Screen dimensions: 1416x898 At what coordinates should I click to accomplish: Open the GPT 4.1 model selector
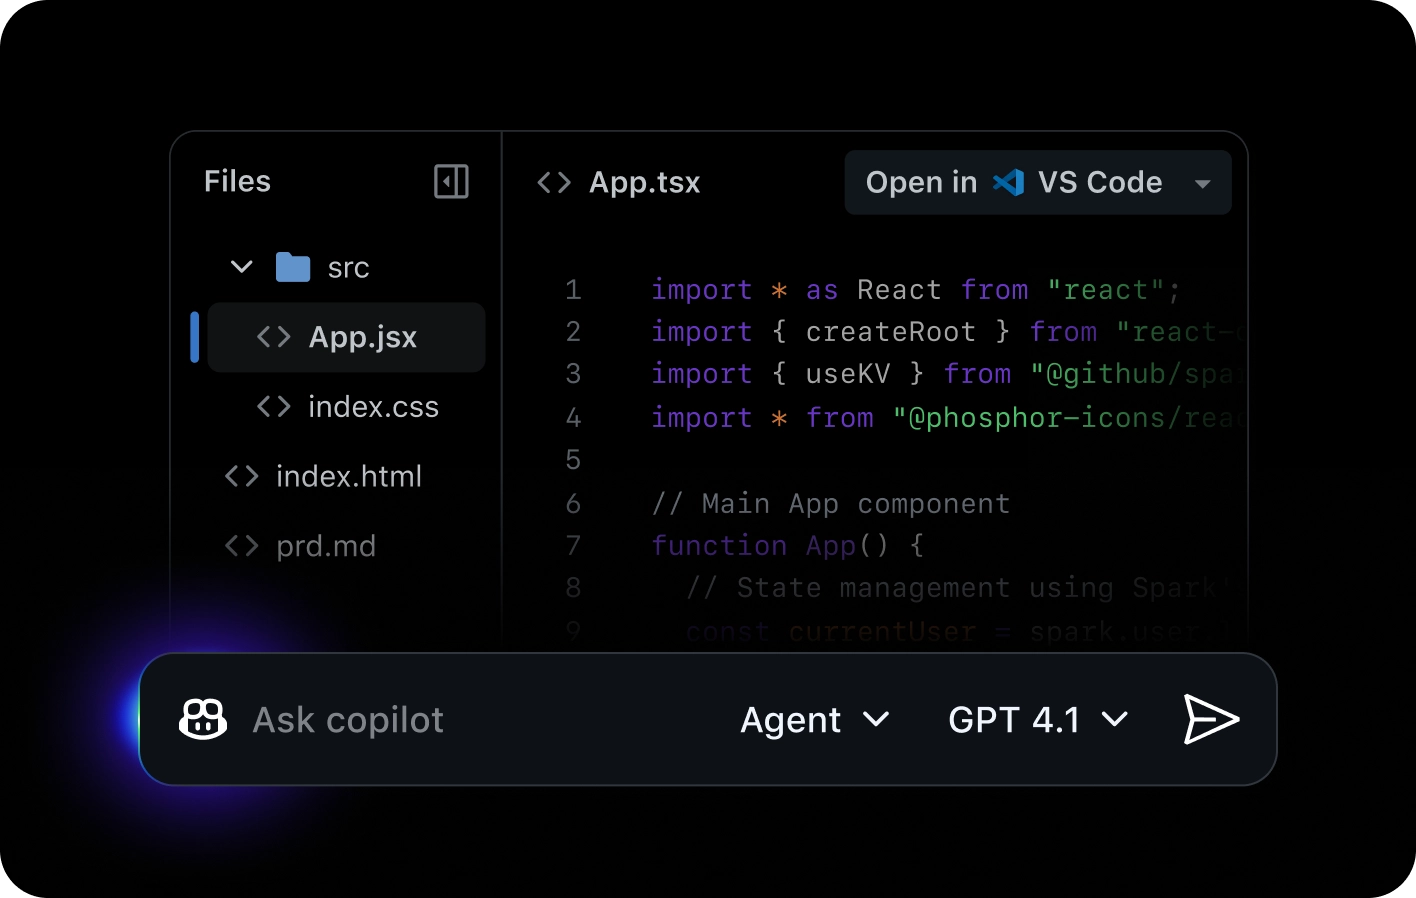pos(1037,719)
